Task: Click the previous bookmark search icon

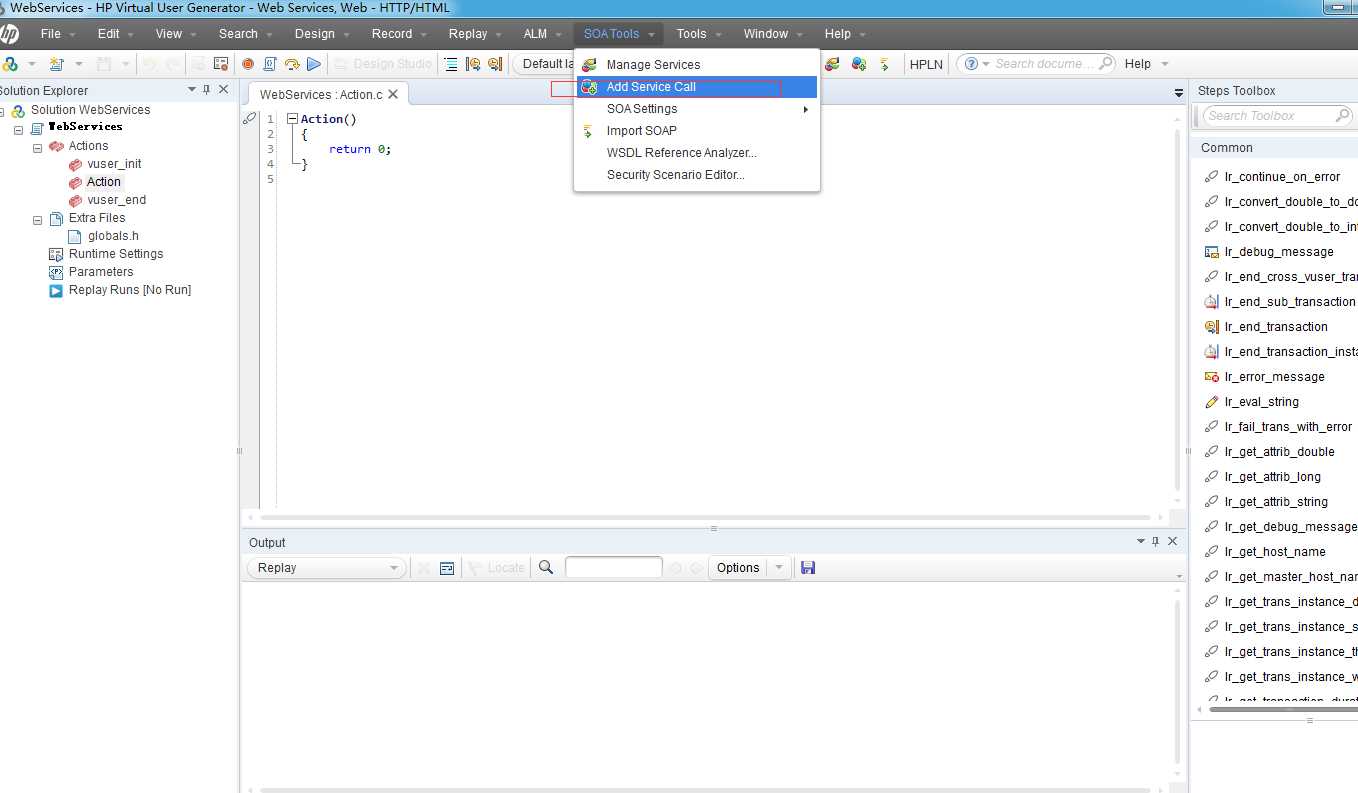Action: [x=473, y=64]
